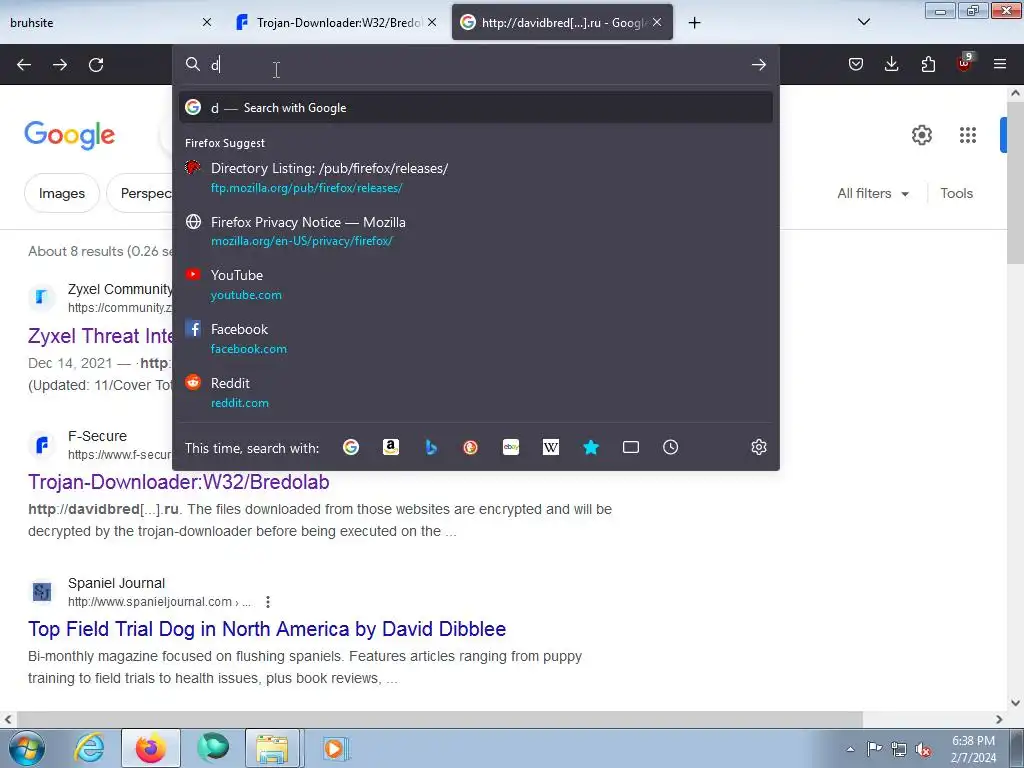Click in the address bar input

click(475, 65)
